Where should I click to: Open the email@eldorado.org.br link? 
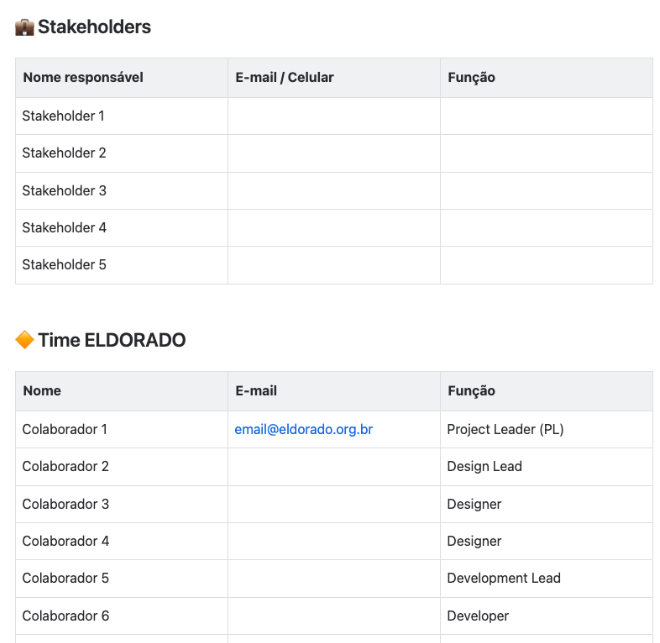[303, 429]
